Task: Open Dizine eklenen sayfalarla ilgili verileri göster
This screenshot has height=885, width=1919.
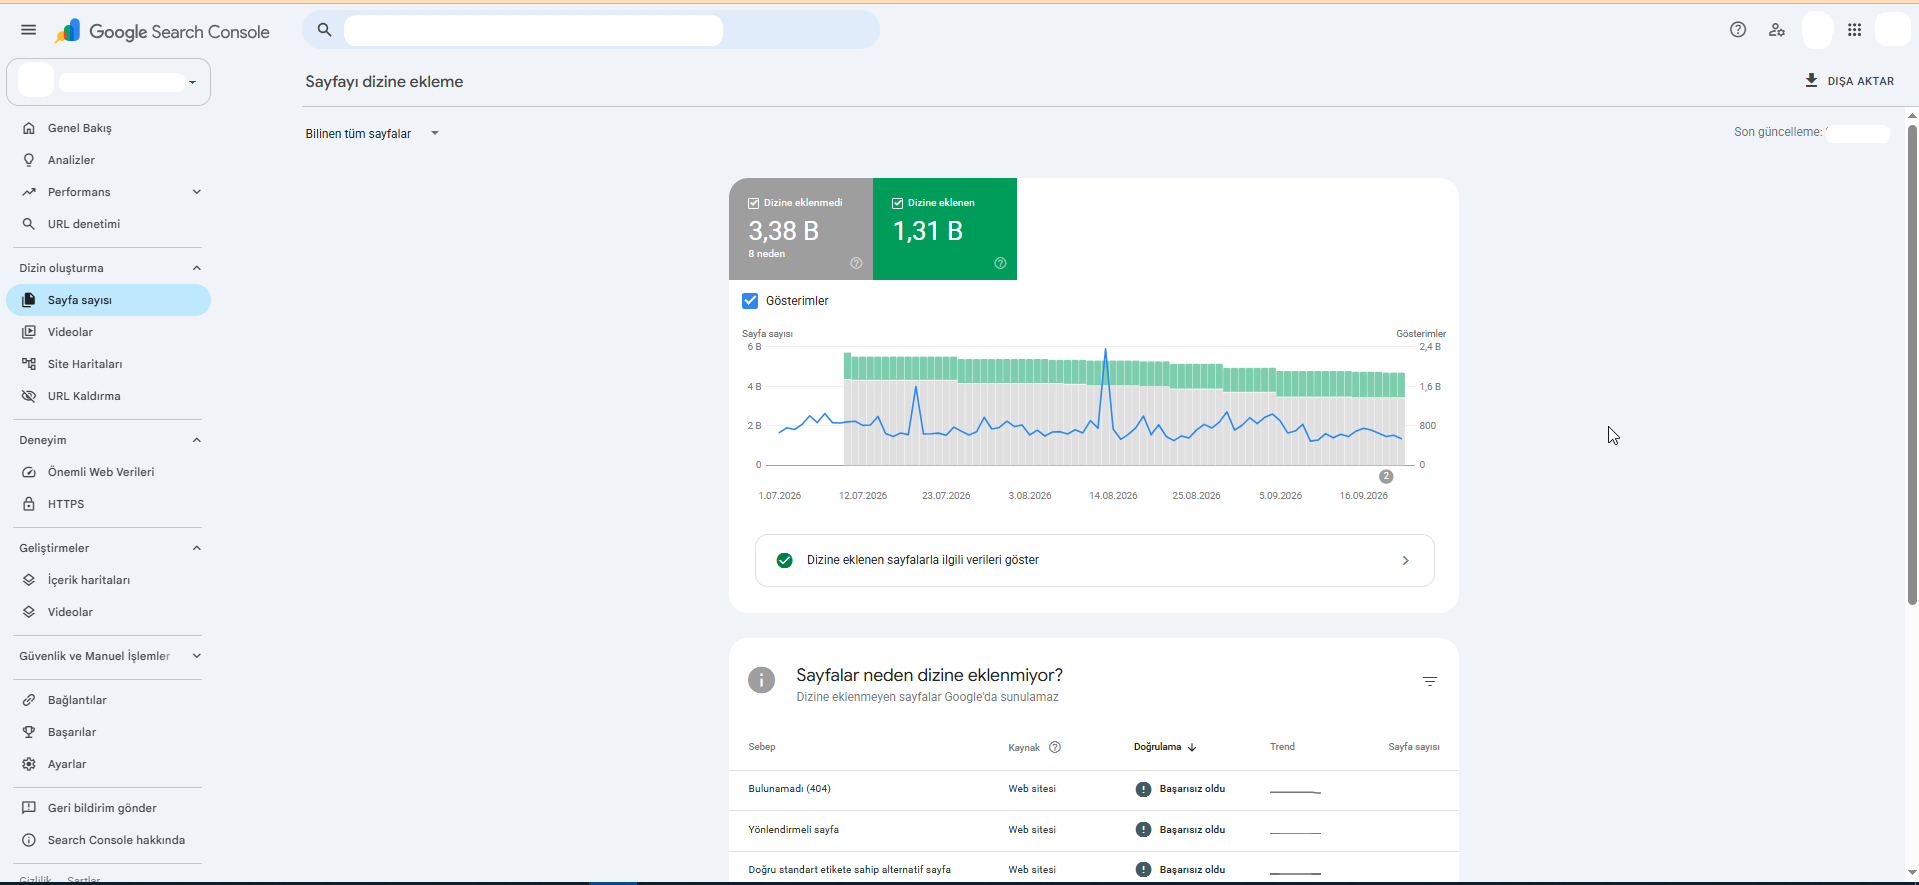Action: click(1095, 560)
